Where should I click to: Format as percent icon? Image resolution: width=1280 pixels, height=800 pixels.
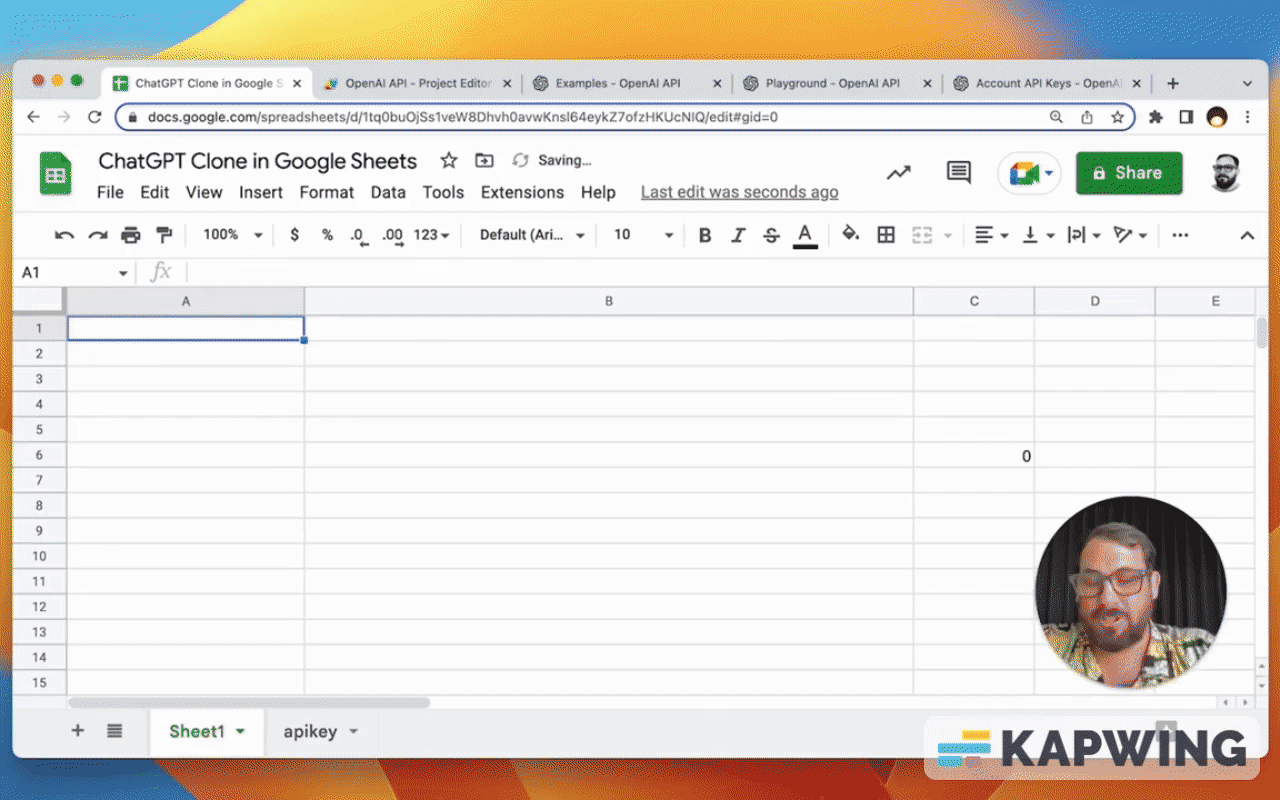tap(327, 235)
